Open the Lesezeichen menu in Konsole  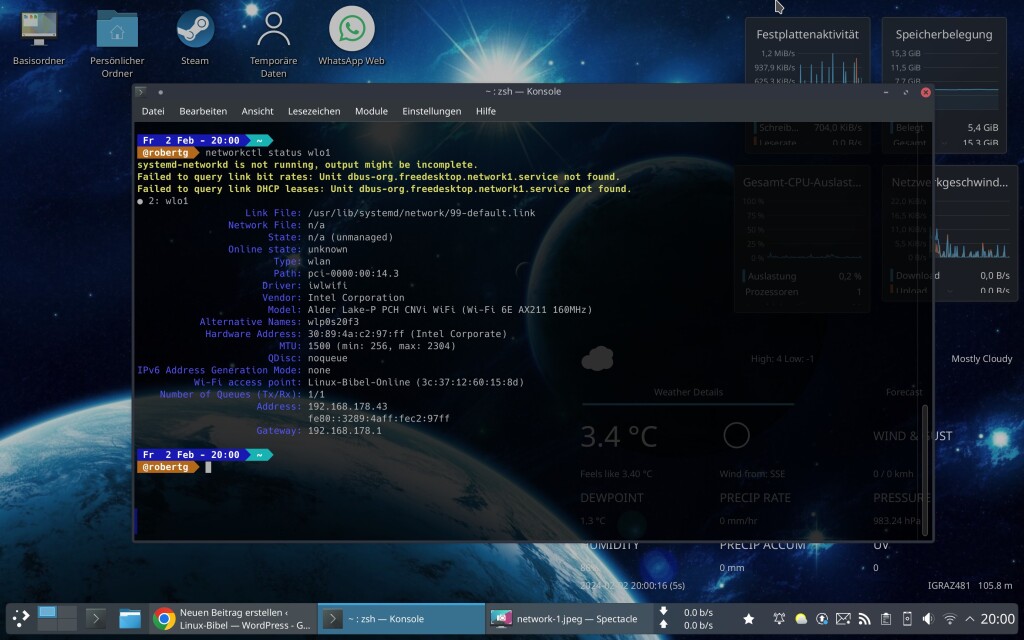coord(314,111)
